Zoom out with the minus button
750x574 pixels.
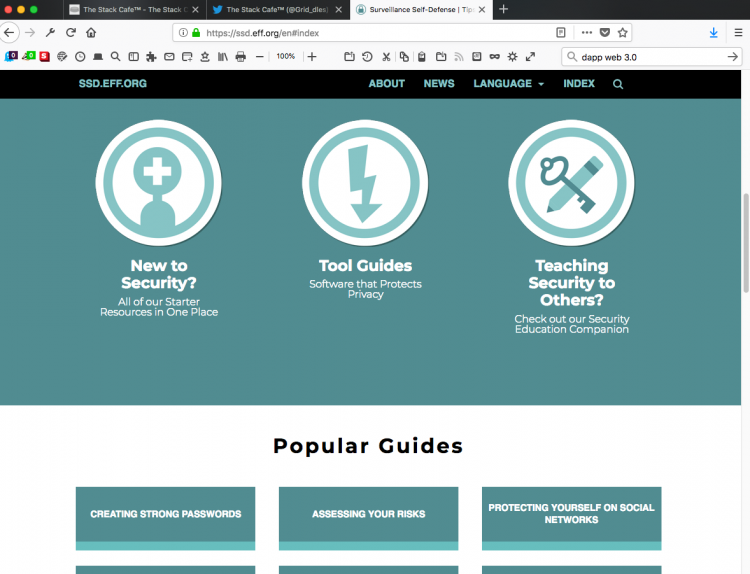click(x=260, y=56)
